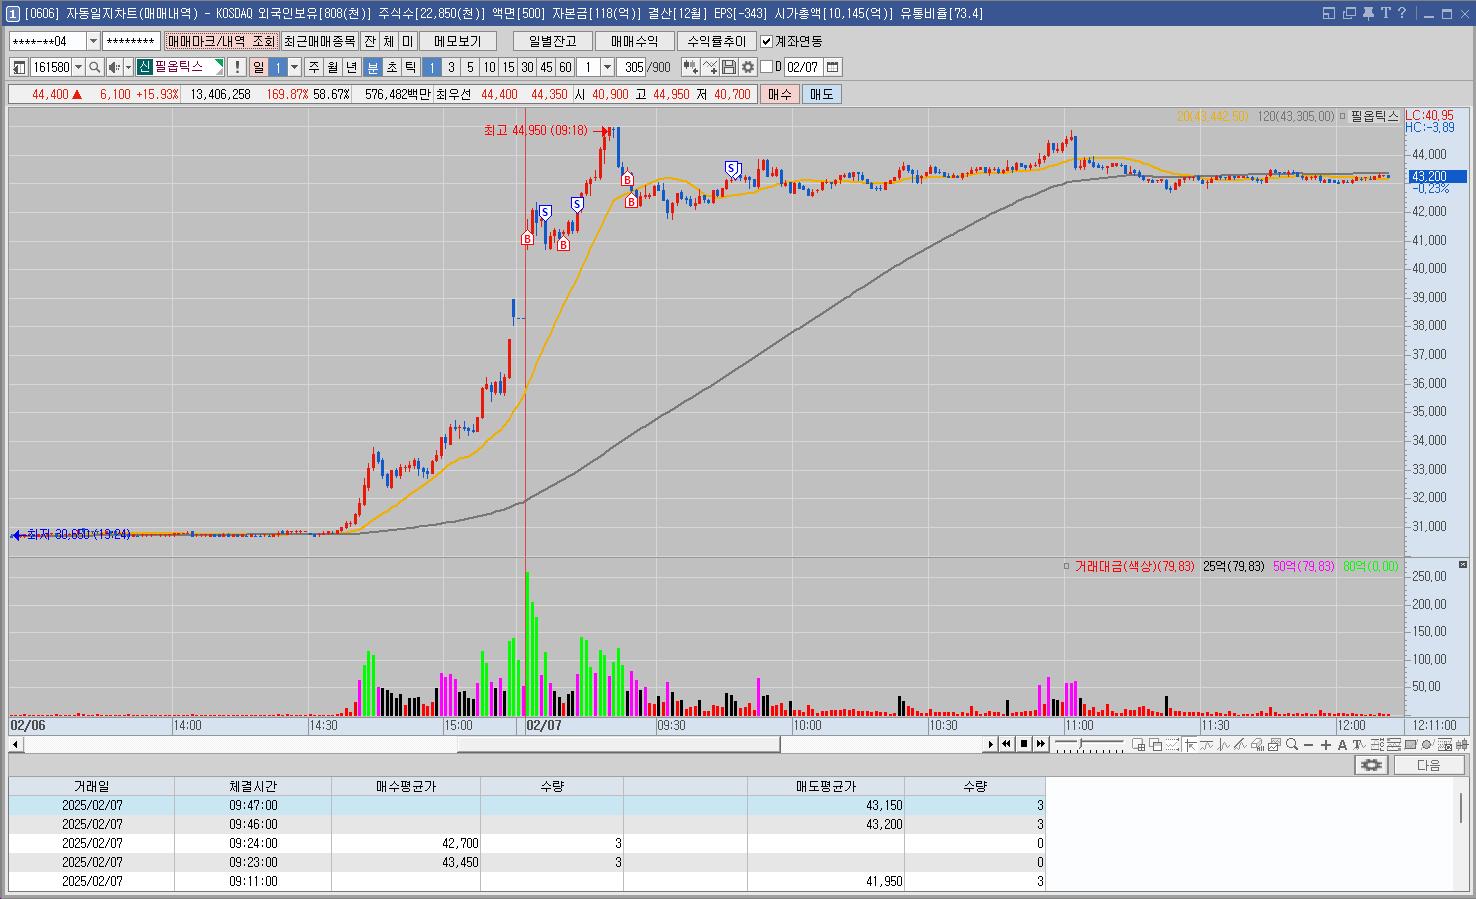
Task: Click the exclamation mark stock info icon
Action: point(236,67)
